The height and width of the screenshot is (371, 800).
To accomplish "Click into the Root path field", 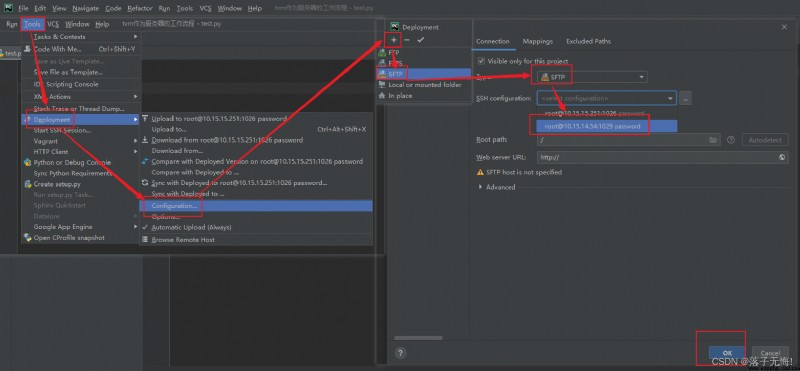I will tap(629, 140).
